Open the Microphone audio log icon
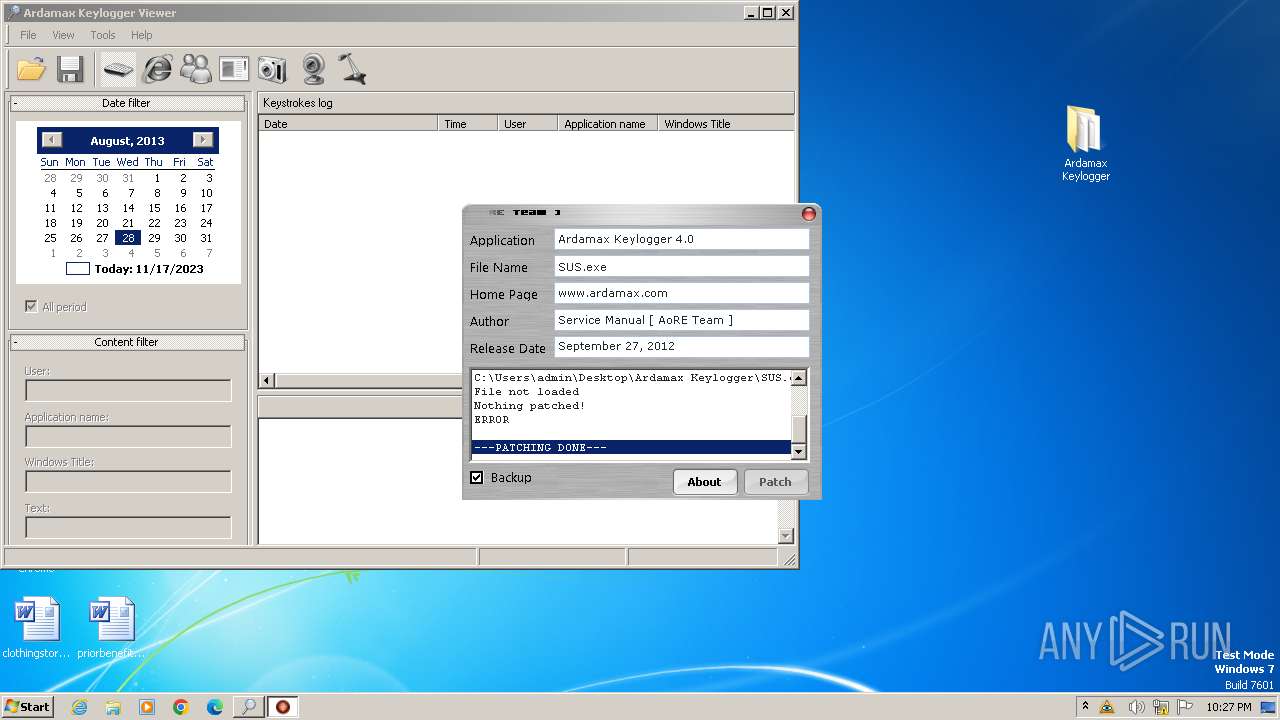The image size is (1280, 720). coord(351,69)
